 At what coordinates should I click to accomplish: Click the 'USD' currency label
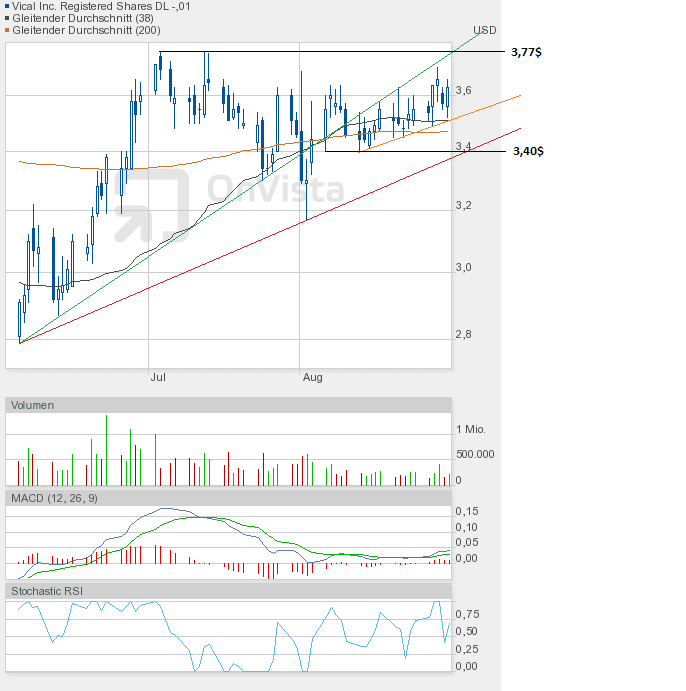[x=485, y=30]
